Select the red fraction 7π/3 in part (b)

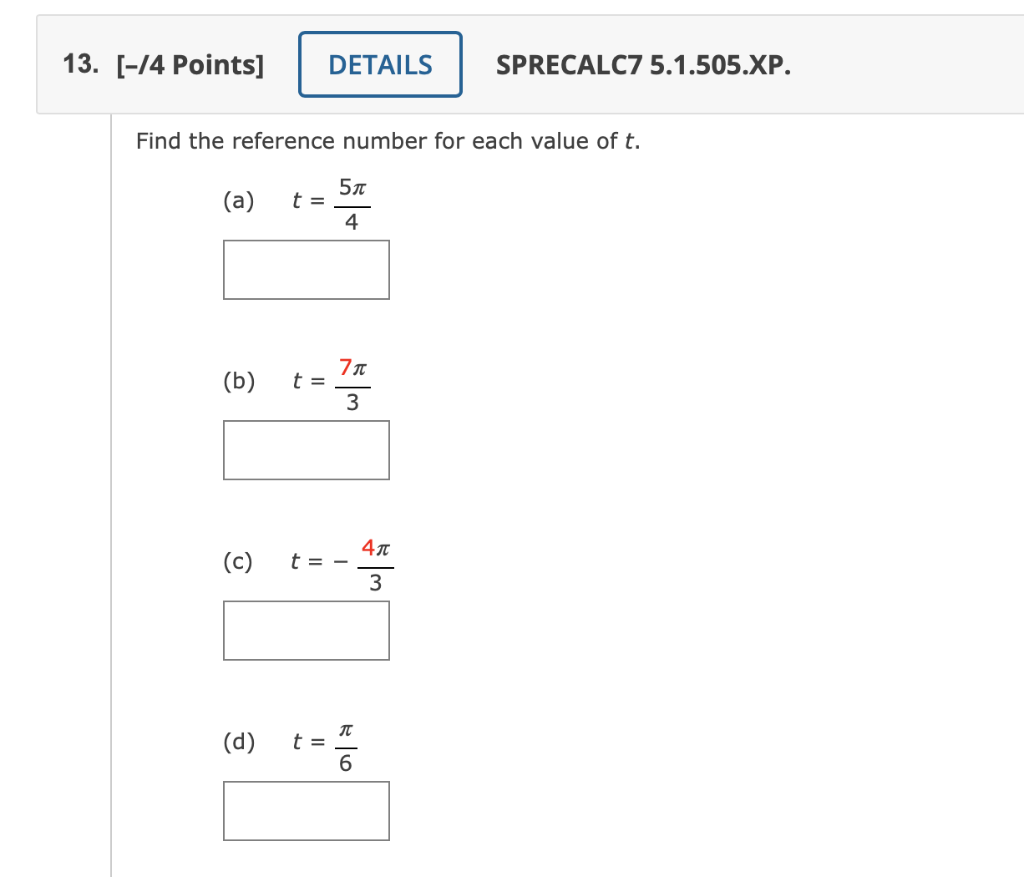tap(350, 381)
